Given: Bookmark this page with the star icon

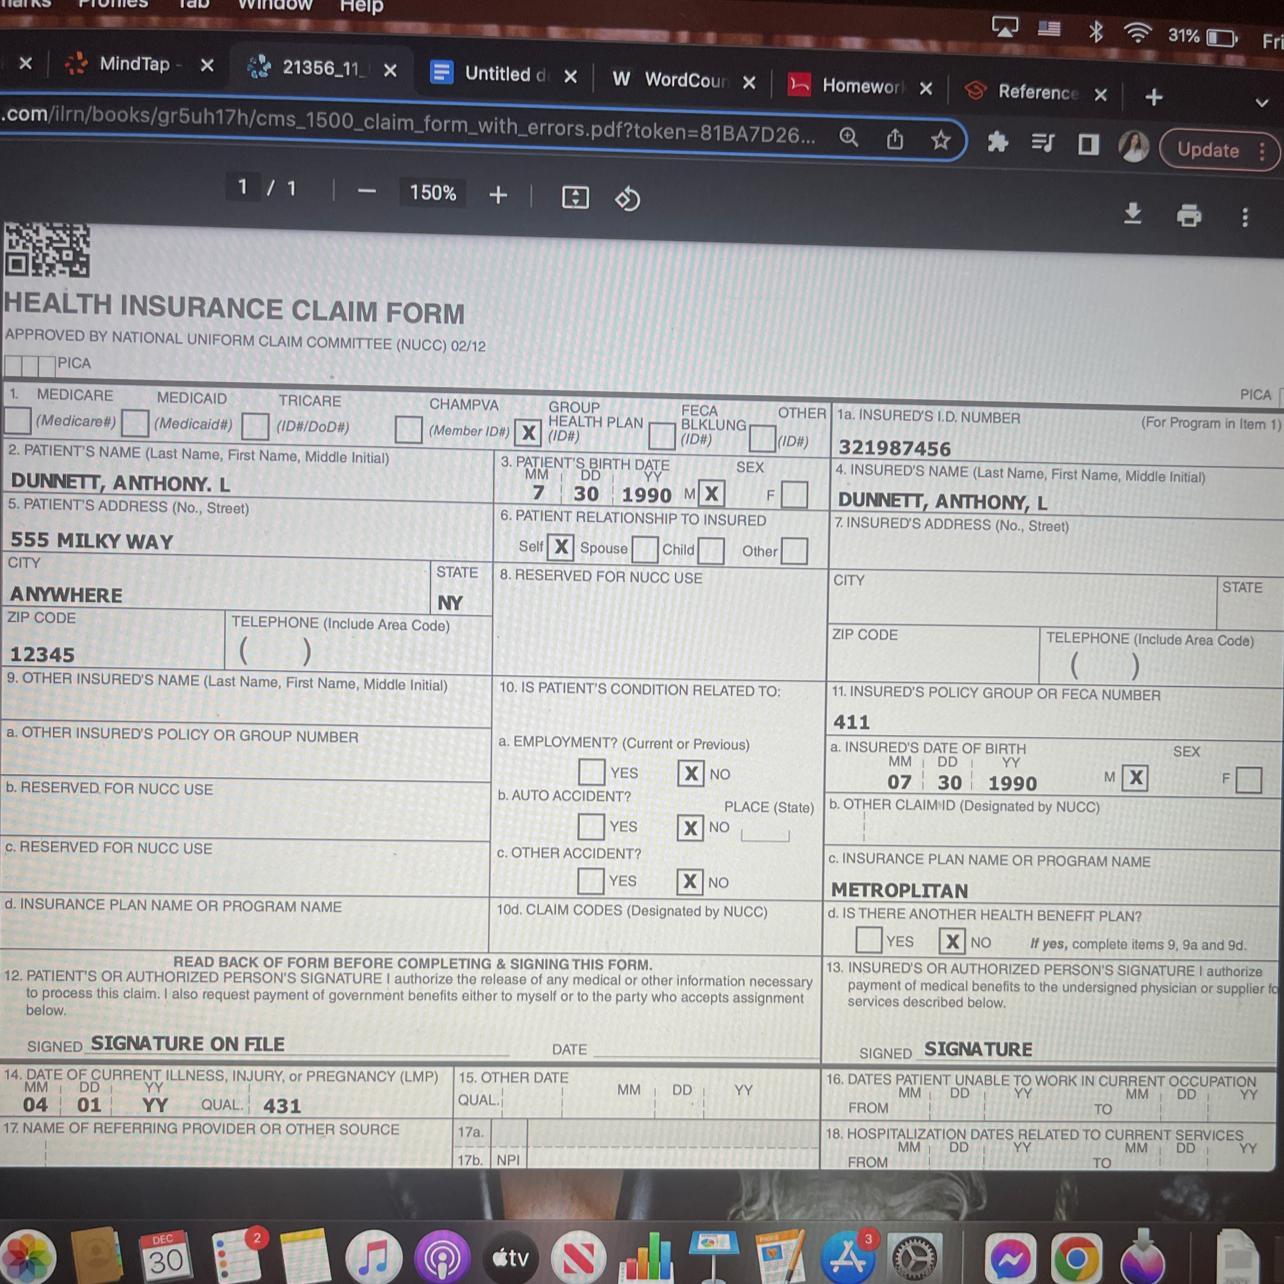Looking at the screenshot, I should point(941,140).
